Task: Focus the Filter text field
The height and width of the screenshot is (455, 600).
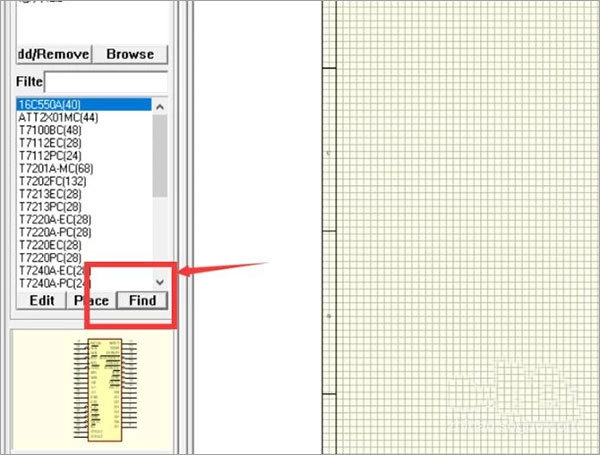Action: [x=105, y=81]
